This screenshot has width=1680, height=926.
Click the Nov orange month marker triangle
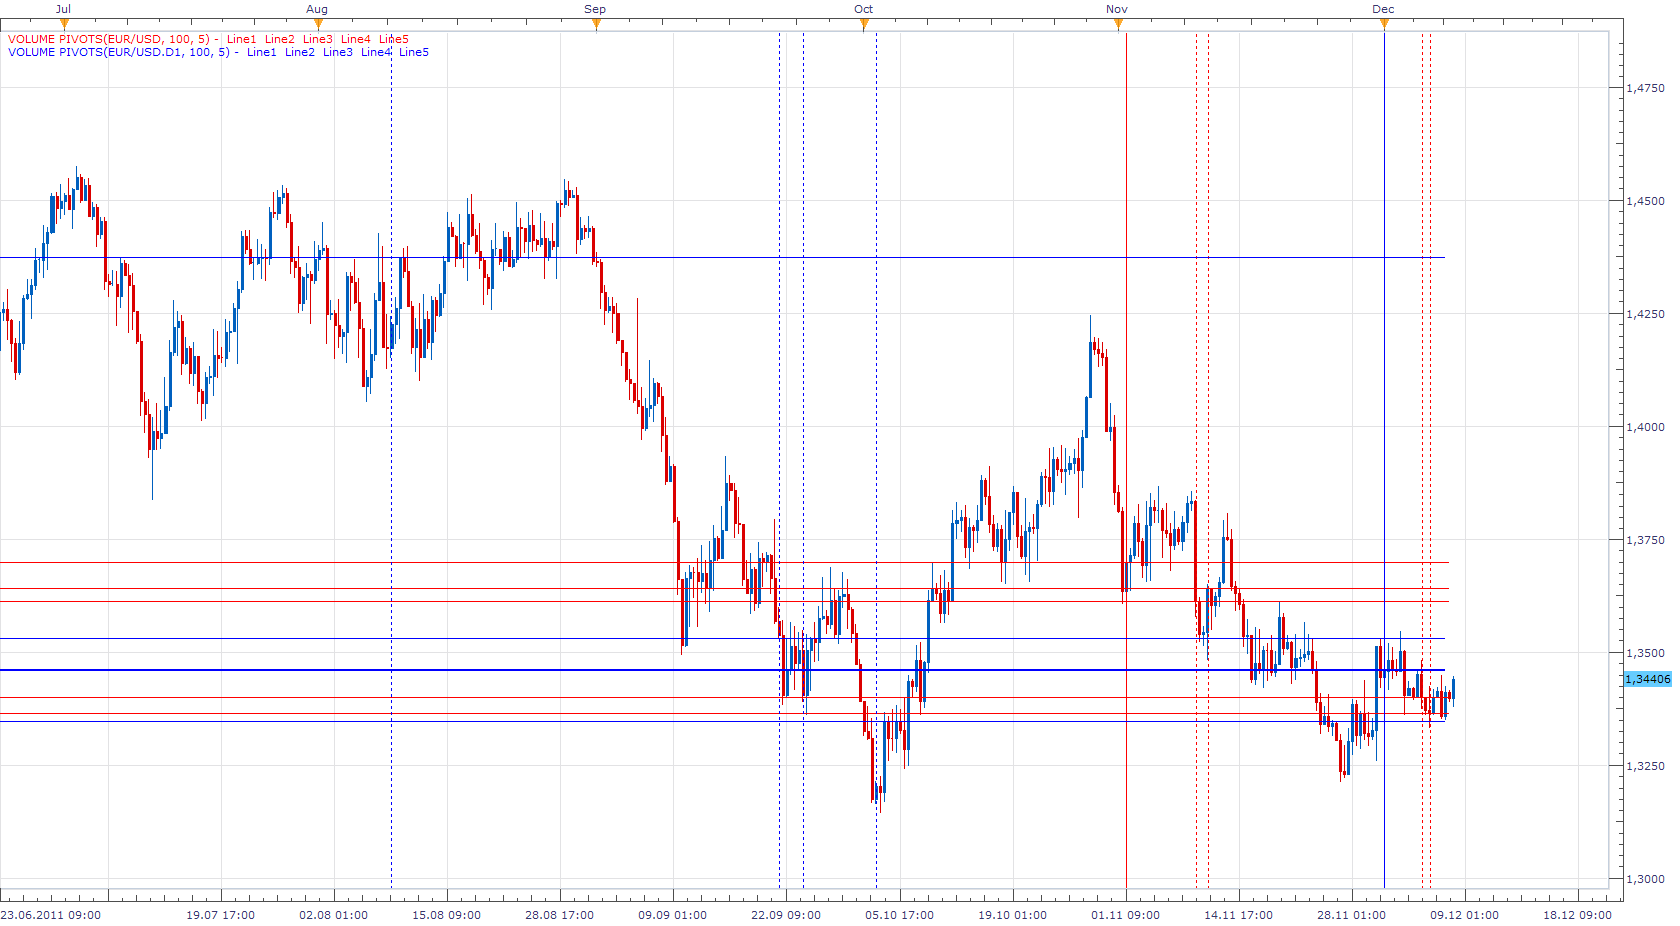(x=1118, y=25)
